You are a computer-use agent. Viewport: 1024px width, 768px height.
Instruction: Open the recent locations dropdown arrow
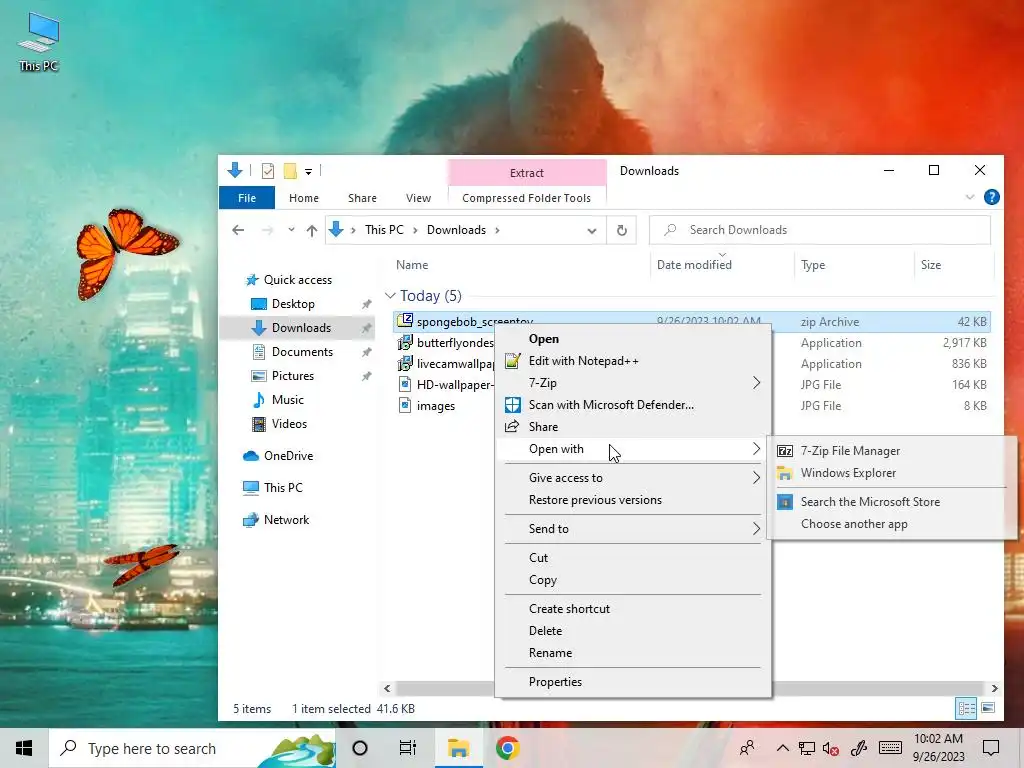[x=291, y=230]
